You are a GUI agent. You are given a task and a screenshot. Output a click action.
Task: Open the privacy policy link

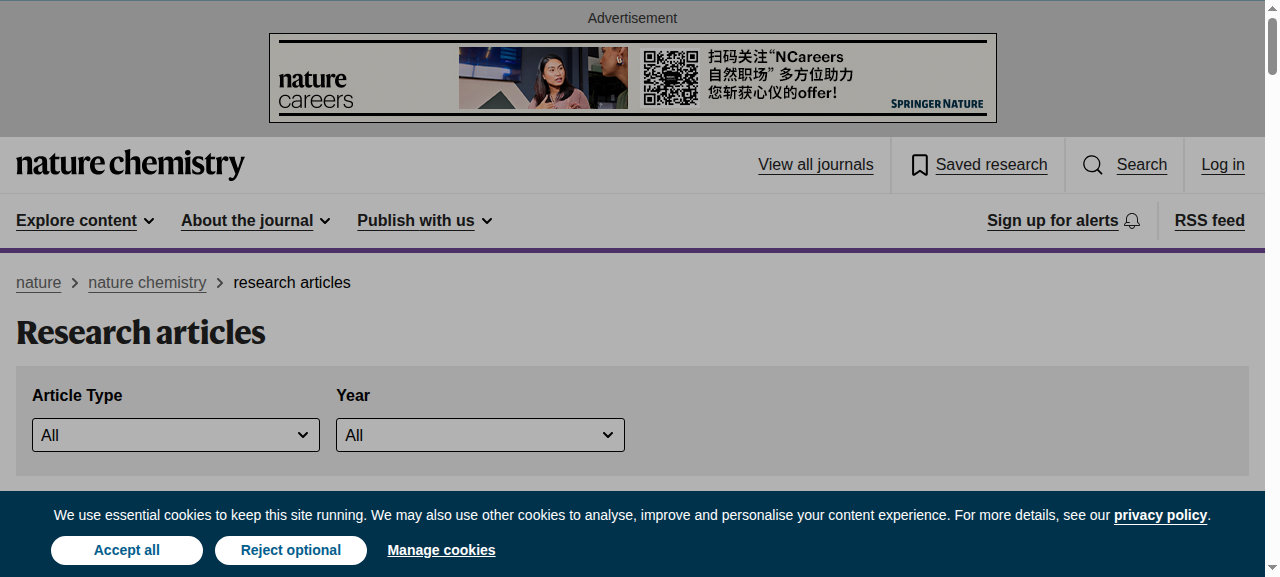click(1161, 515)
